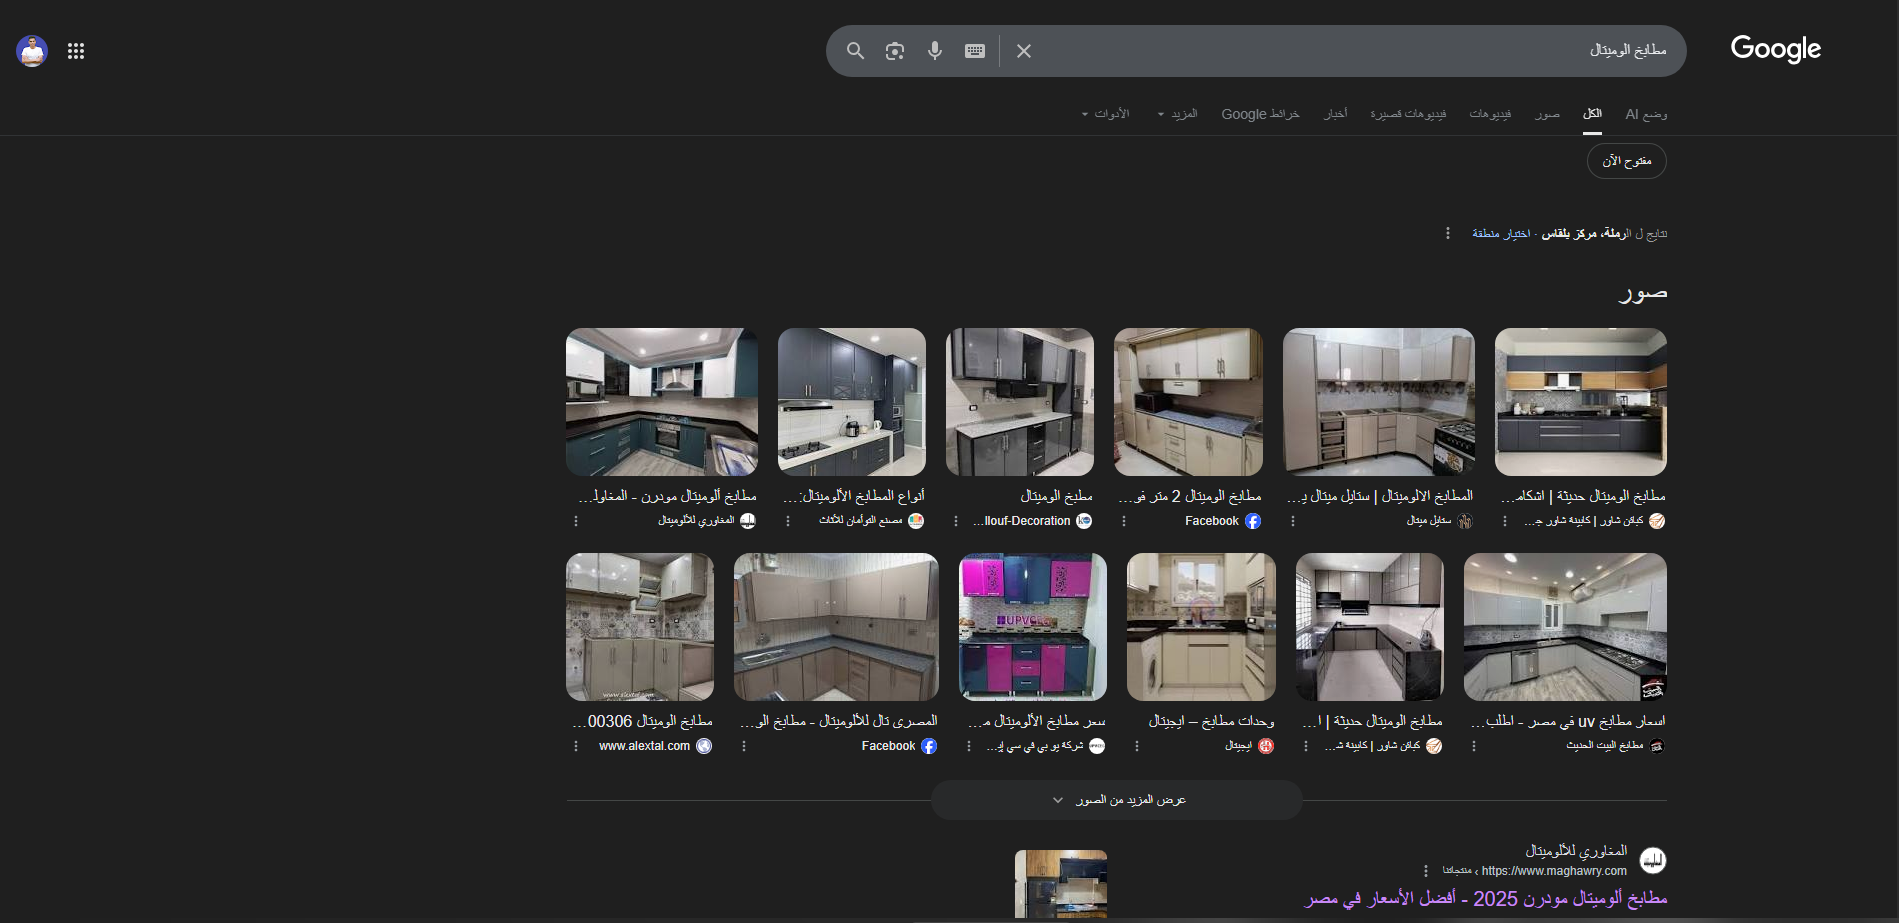Screen dimensions: 1899x923
Task: Switch to the 'صور' images tab
Action: [1547, 114]
